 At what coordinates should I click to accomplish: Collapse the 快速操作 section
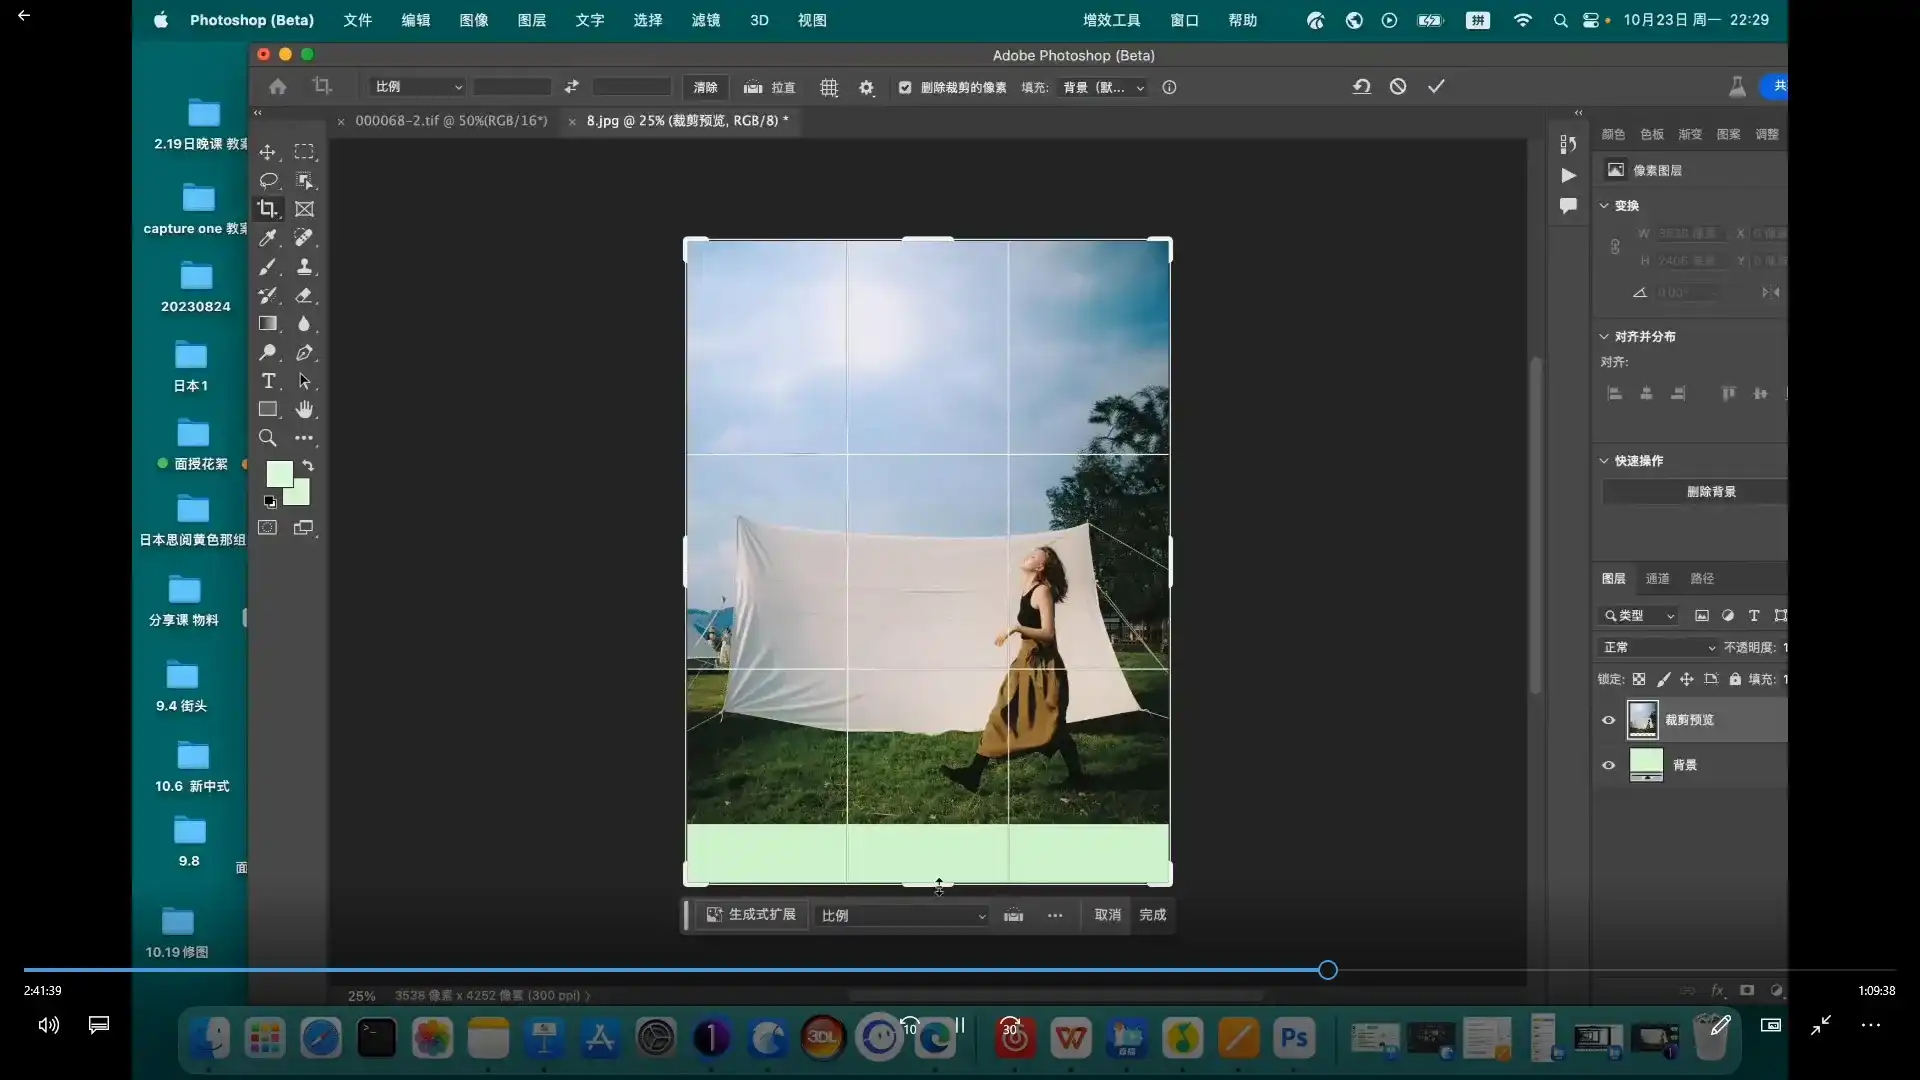coord(1604,461)
